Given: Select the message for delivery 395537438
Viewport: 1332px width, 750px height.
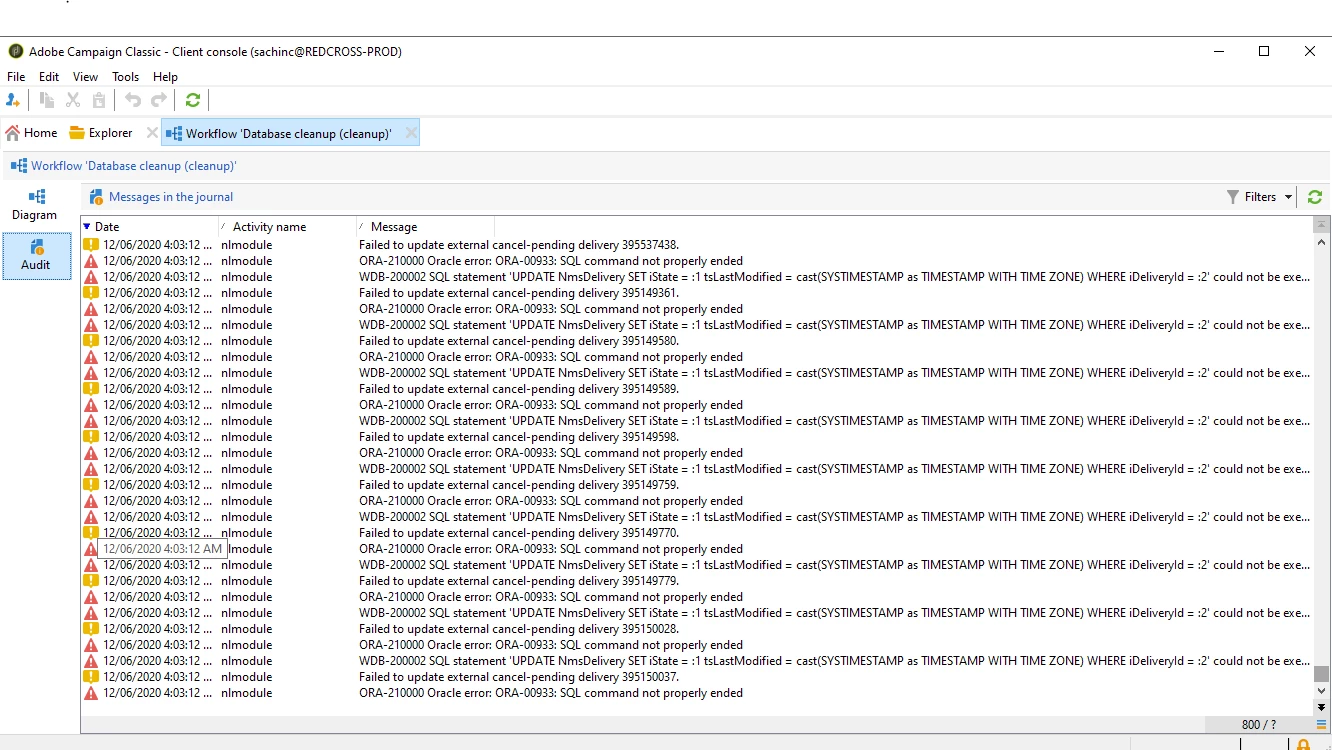Looking at the screenshot, I should click(519, 245).
